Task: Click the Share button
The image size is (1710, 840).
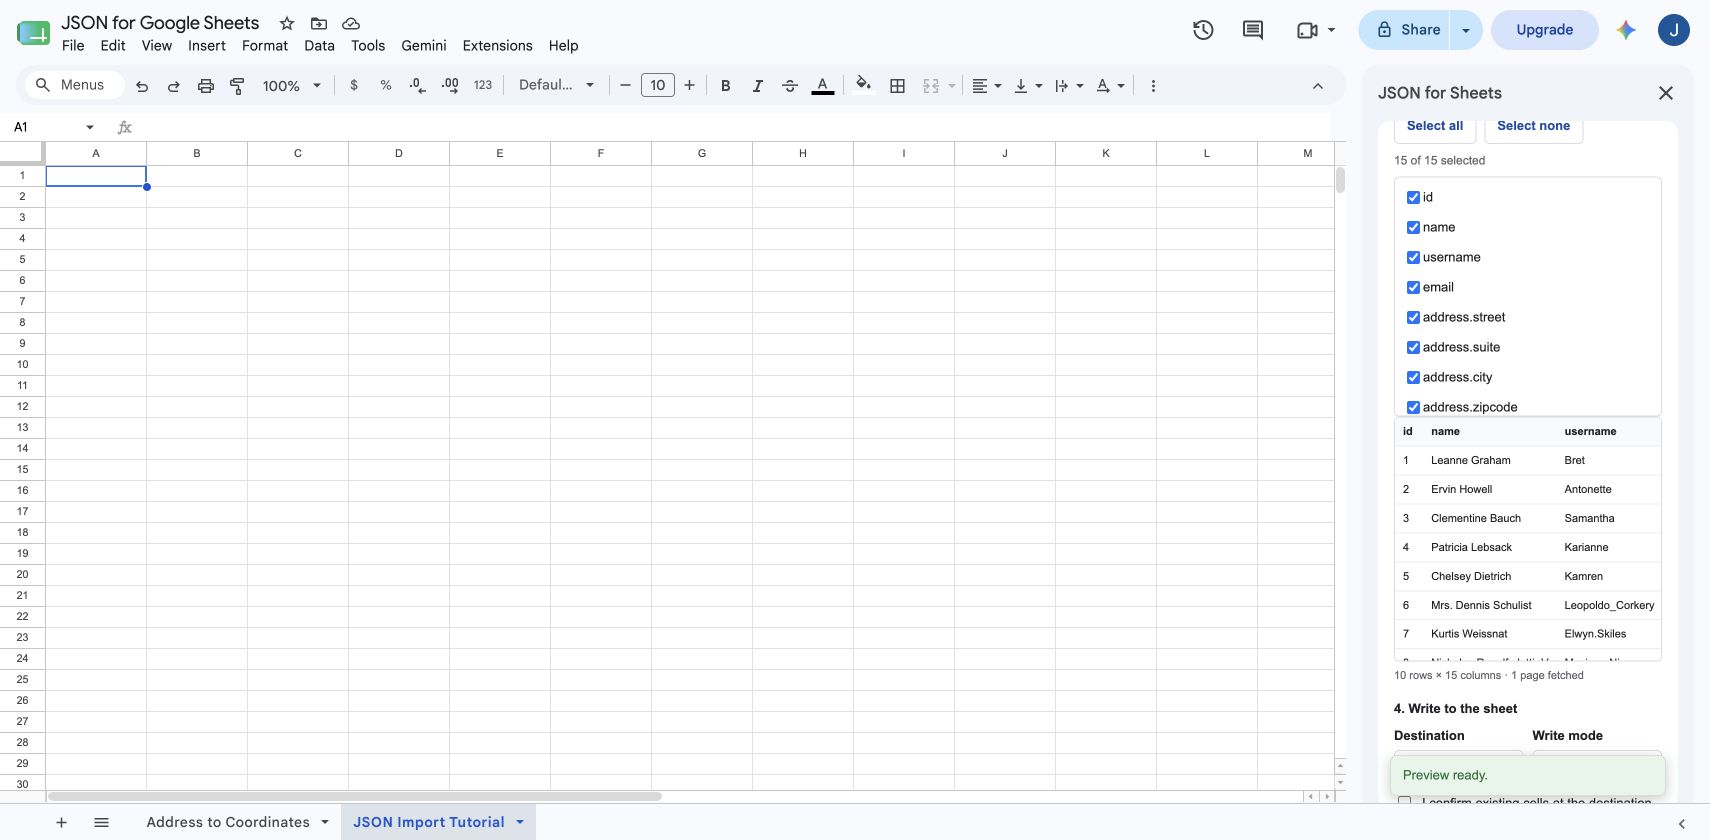Action: tap(1407, 30)
